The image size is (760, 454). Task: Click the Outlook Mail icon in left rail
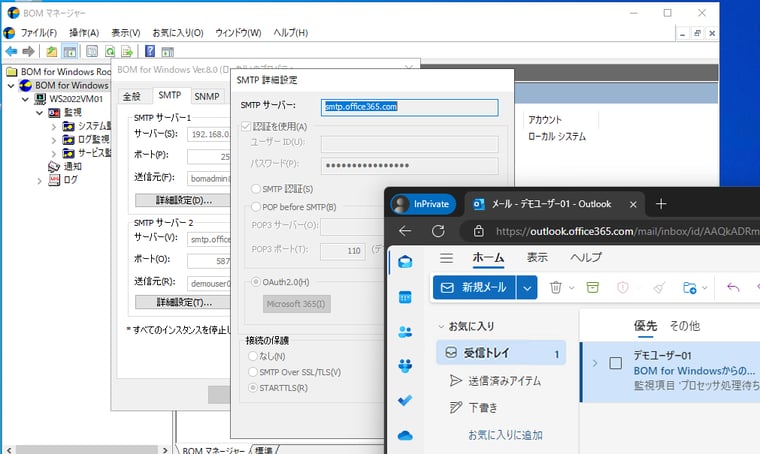(405, 262)
